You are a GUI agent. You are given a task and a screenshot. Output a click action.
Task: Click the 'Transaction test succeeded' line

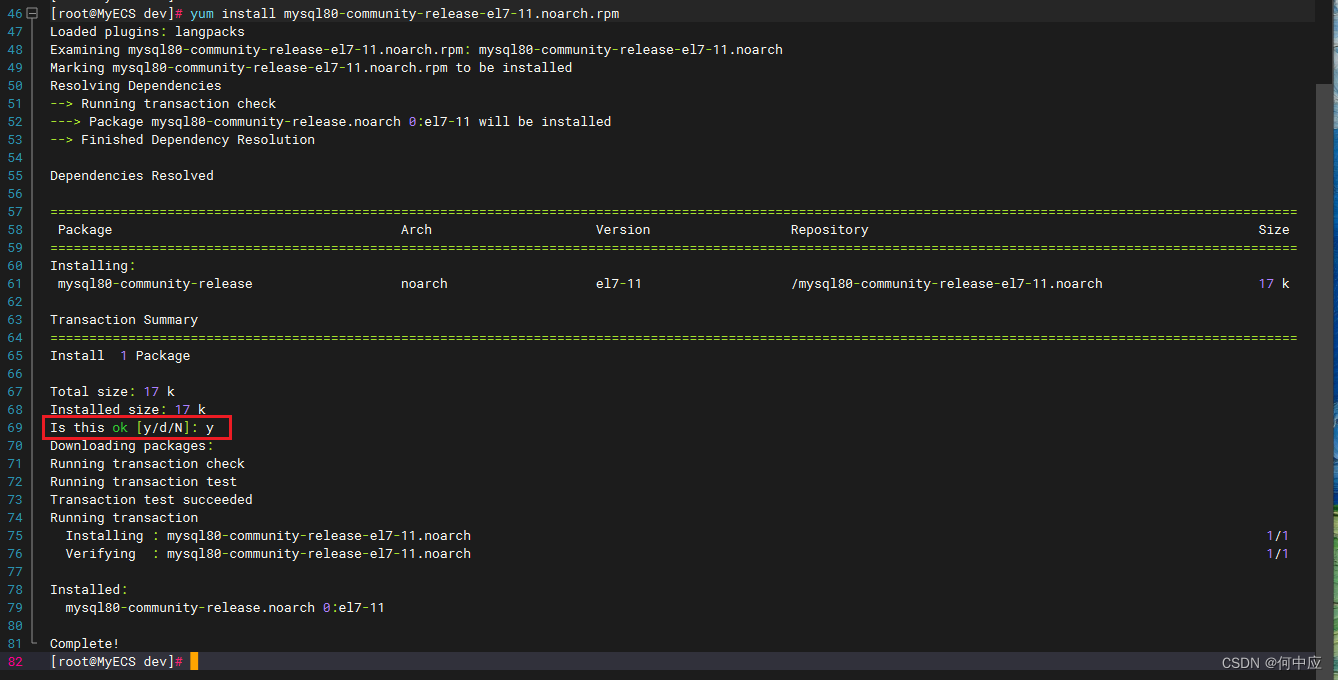click(151, 500)
